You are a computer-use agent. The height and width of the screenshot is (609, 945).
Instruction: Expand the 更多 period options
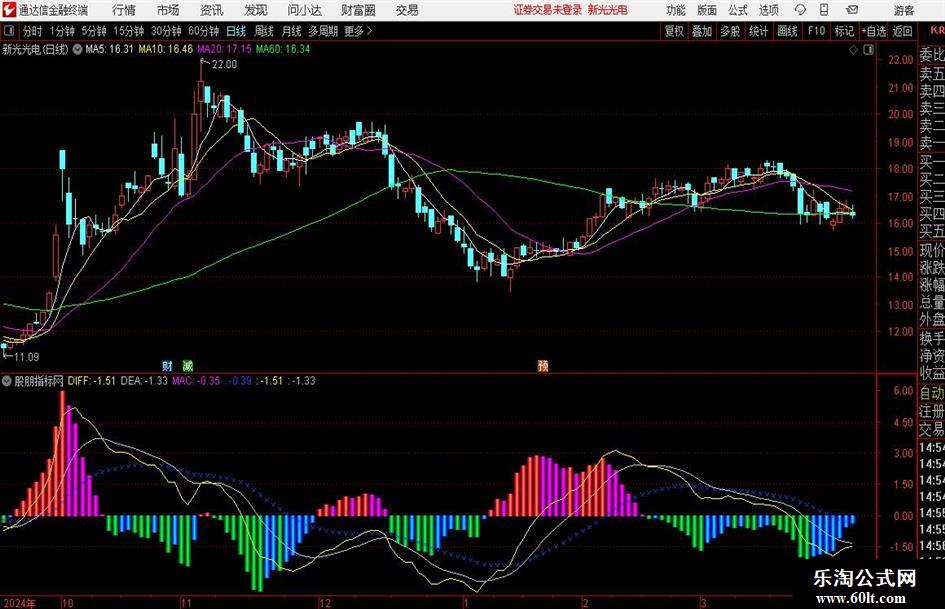359,31
